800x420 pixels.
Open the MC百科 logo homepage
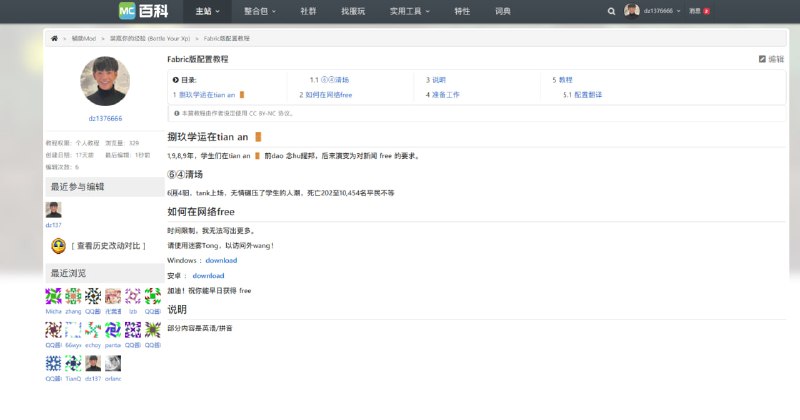coord(143,11)
